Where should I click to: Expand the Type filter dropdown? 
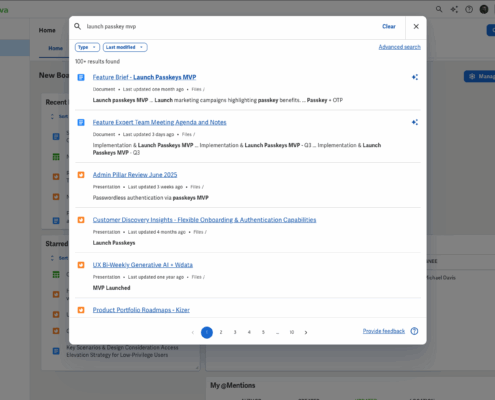pyautogui.click(x=87, y=47)
